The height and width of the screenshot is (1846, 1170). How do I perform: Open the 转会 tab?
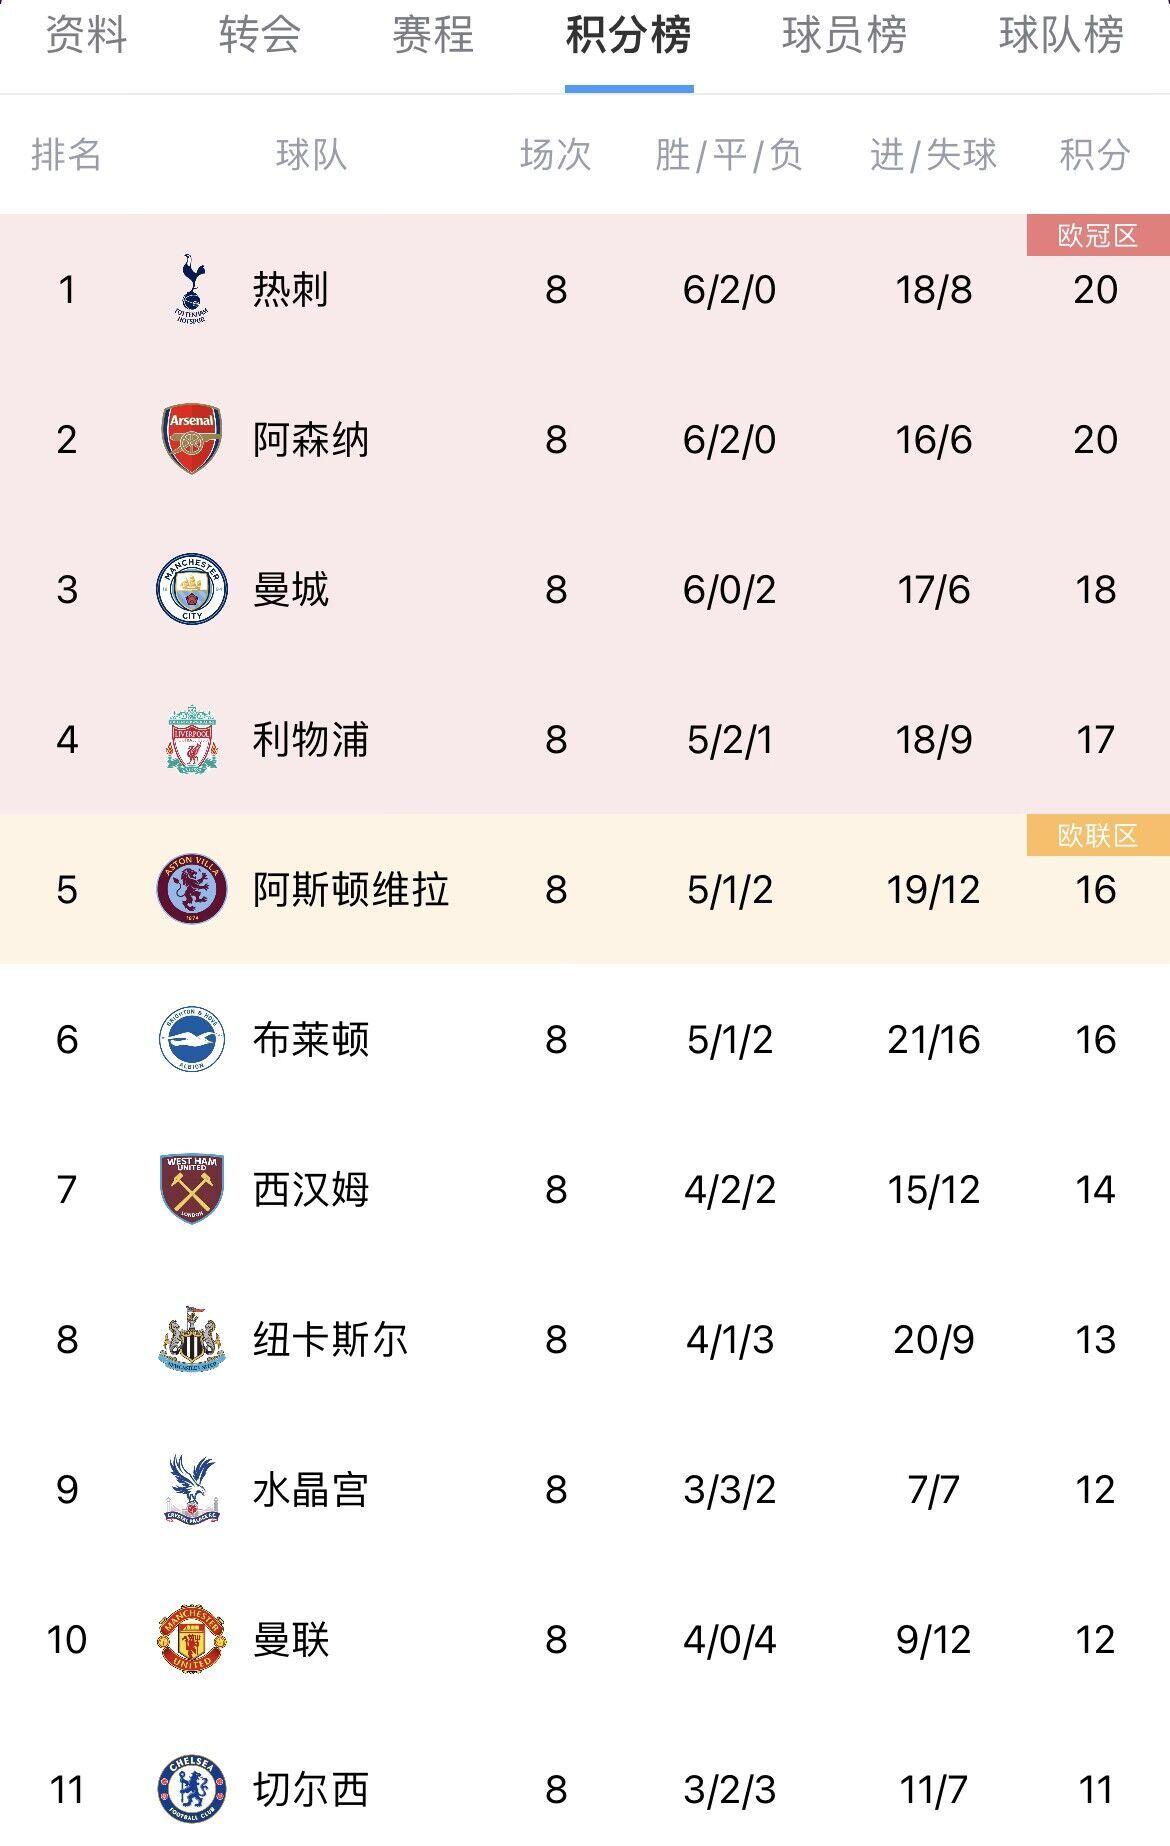click(260, 35)
